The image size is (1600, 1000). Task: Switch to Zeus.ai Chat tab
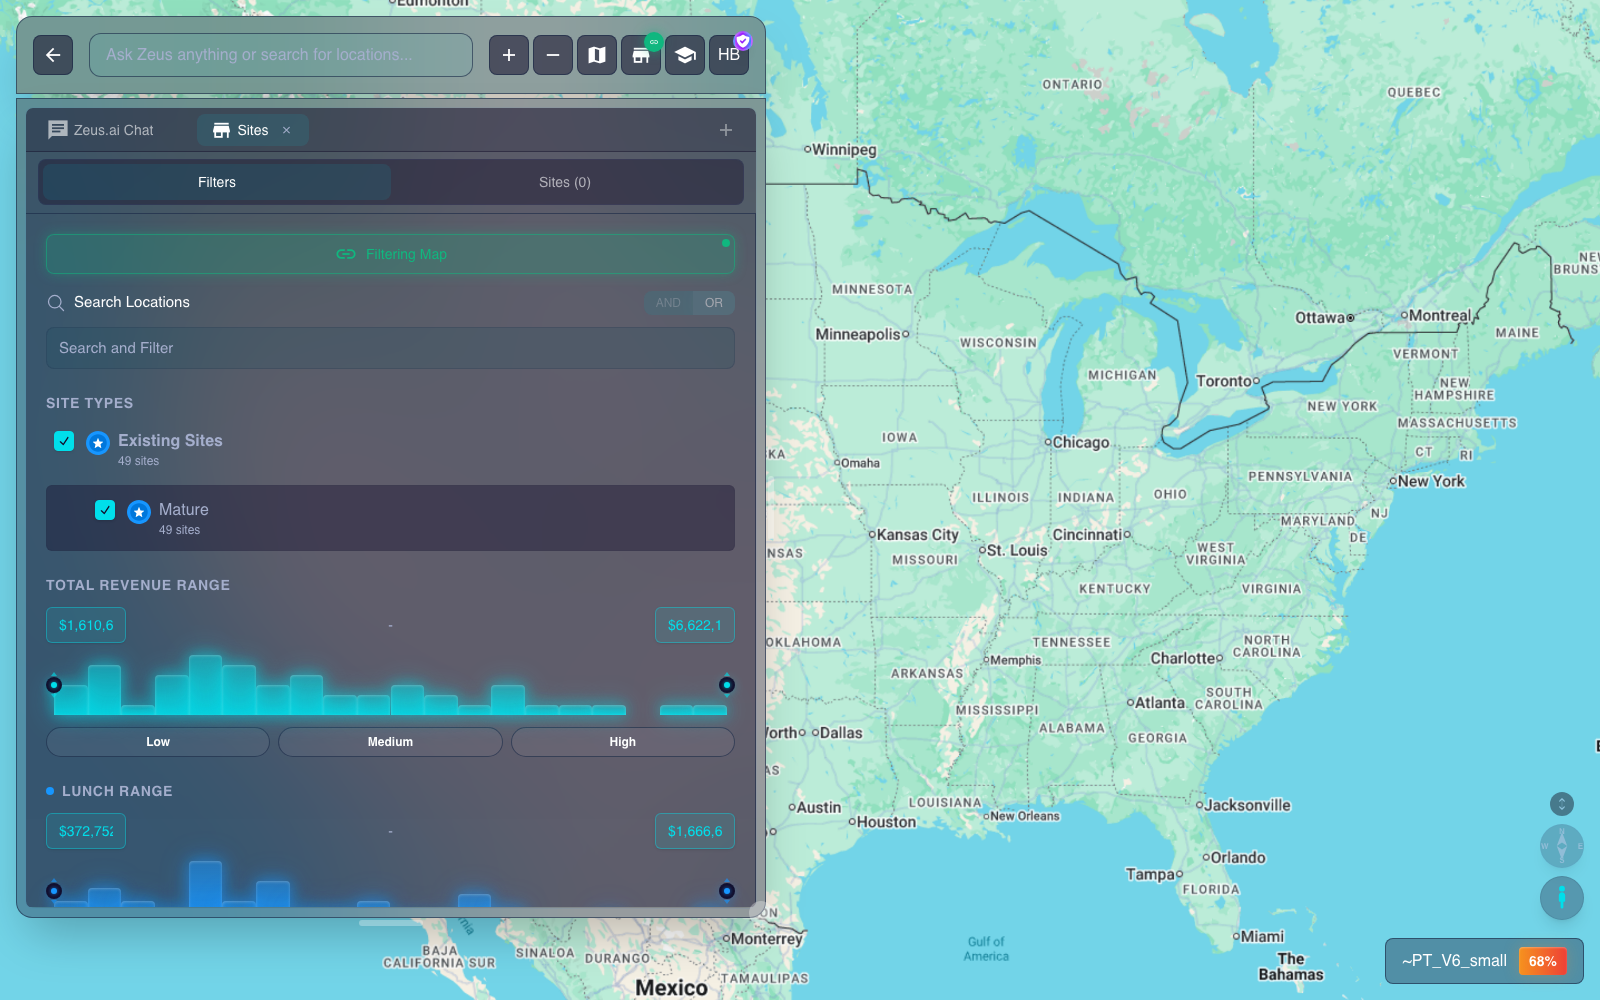click(x=101, y=130)
